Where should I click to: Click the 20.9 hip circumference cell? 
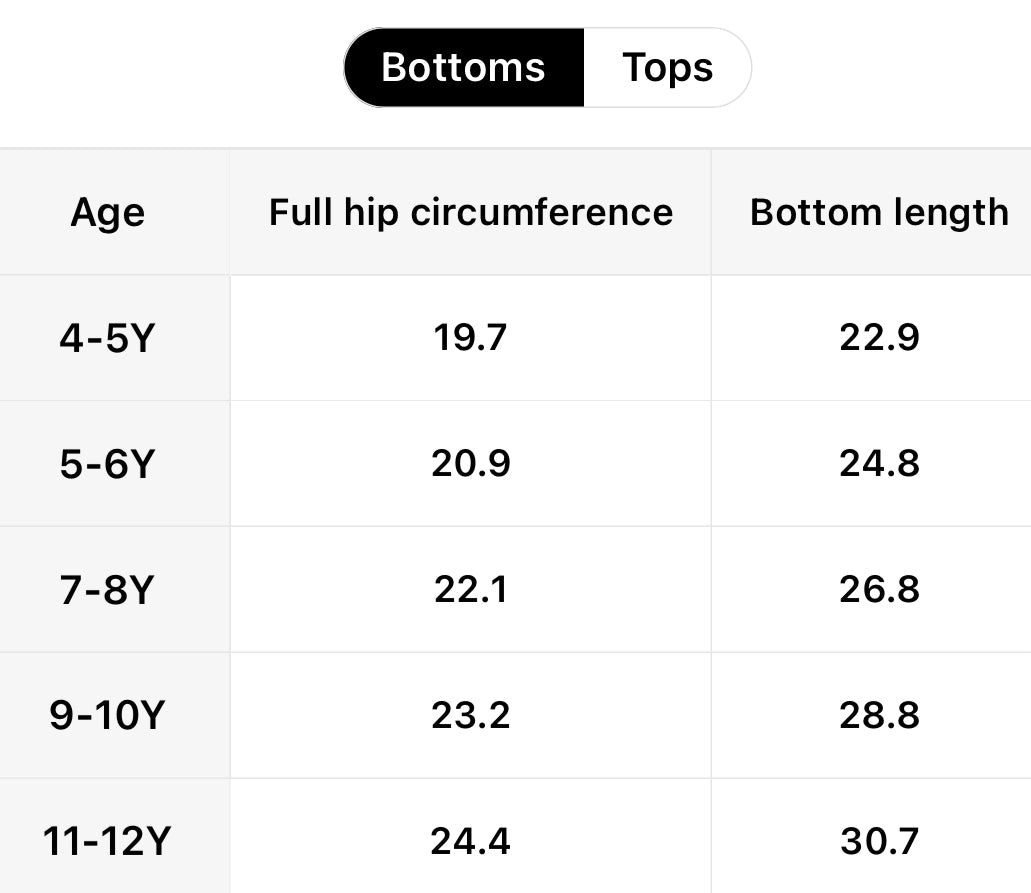click(470, 464)
